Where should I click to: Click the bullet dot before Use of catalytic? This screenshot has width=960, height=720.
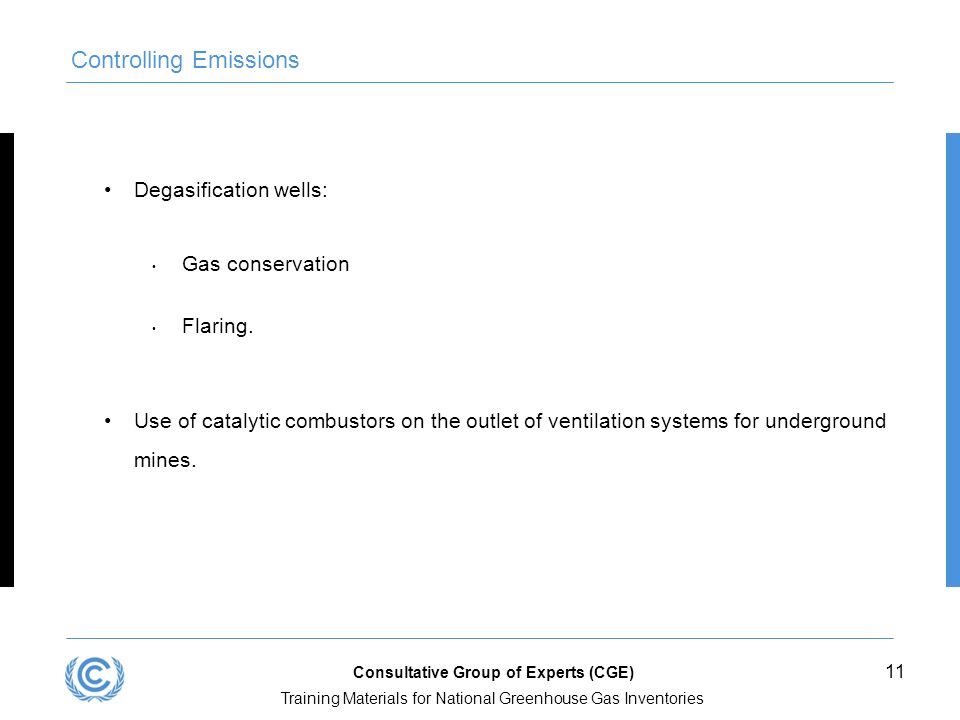(x=108, y=421)
